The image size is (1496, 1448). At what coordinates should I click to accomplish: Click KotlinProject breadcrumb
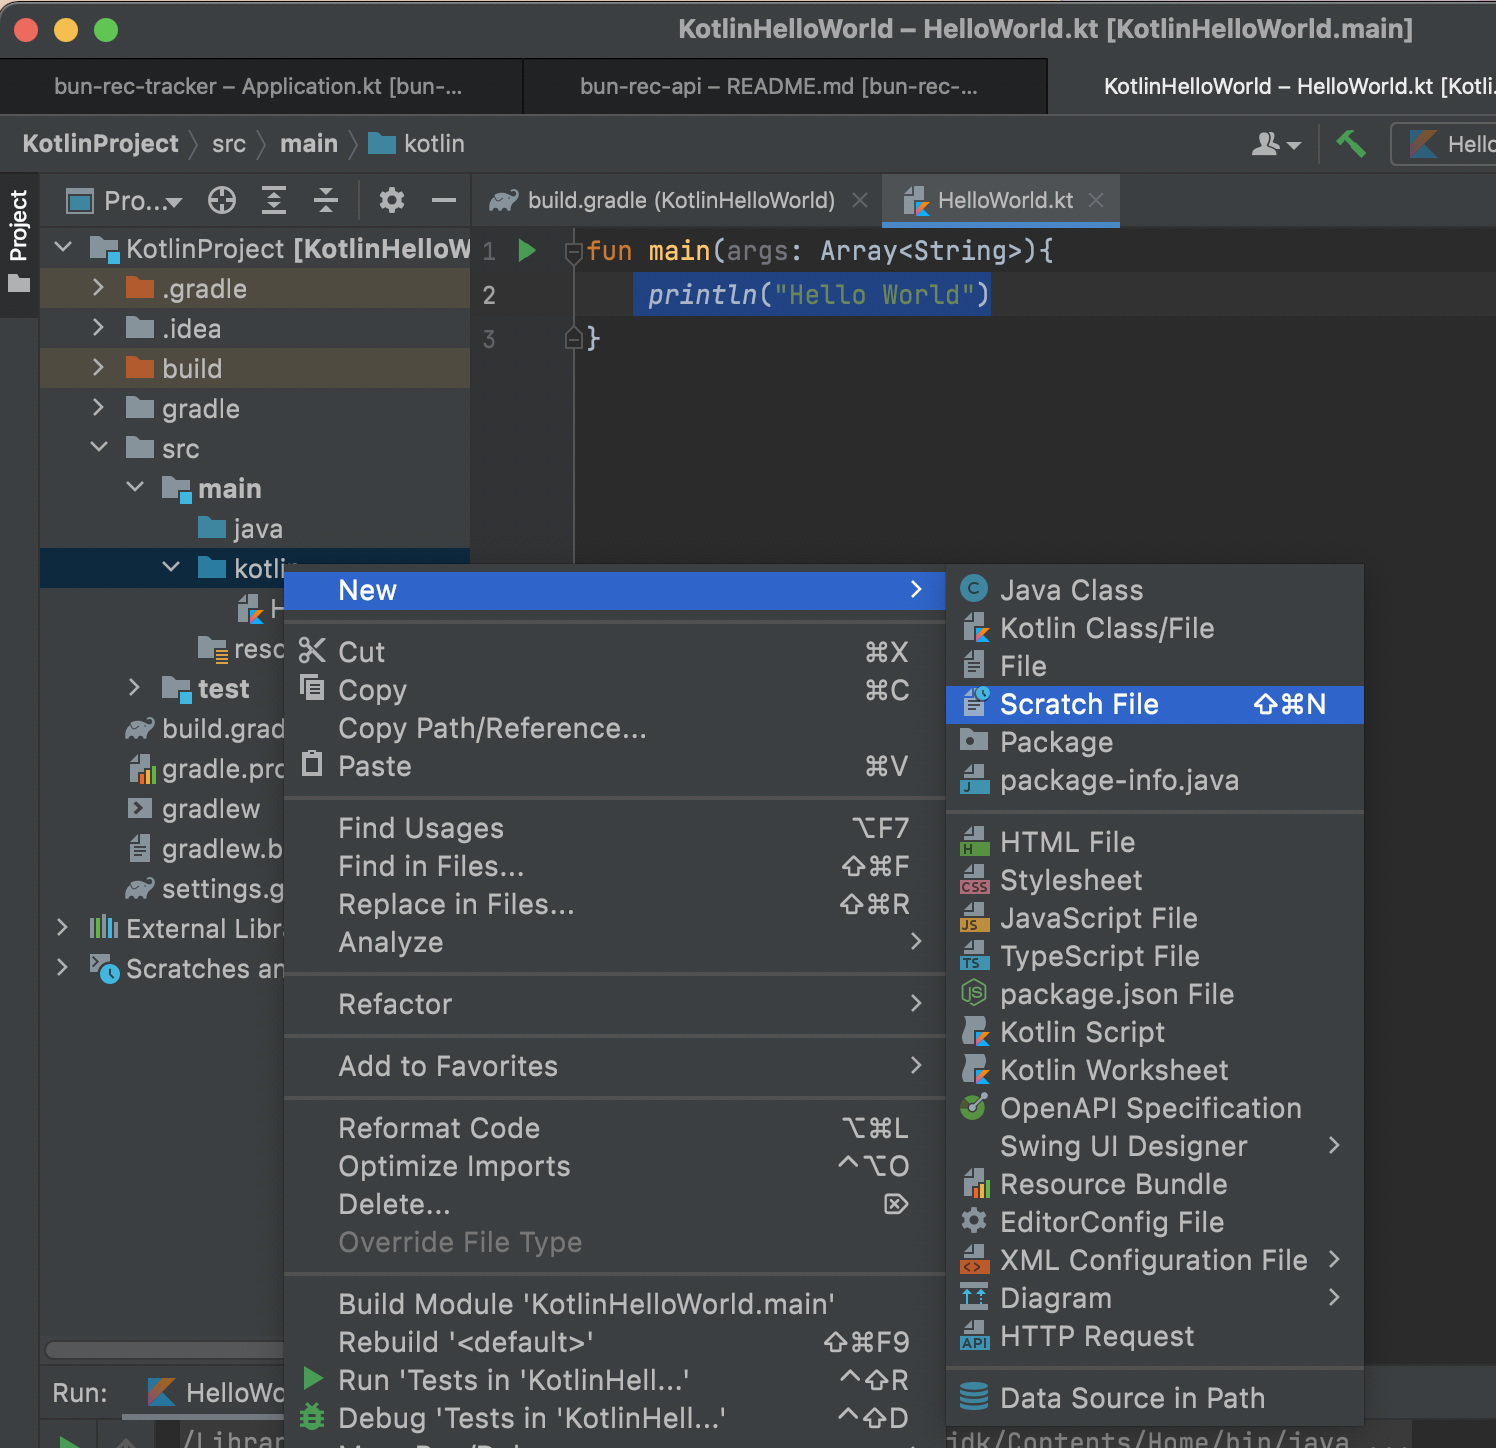(100, 144)
